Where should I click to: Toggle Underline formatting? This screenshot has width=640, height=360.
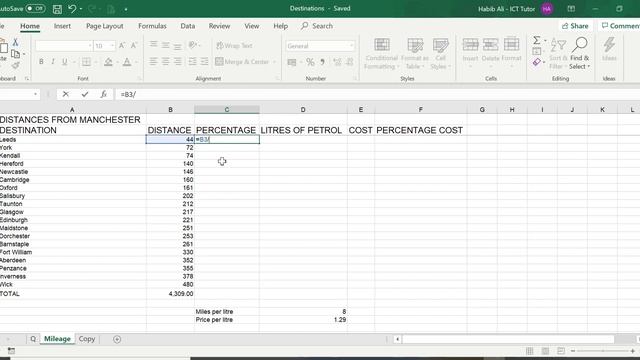point(64,62)
